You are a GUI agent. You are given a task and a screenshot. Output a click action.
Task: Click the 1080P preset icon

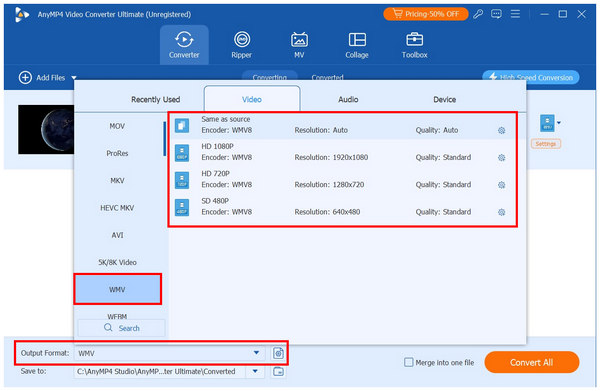pos(182,153)
